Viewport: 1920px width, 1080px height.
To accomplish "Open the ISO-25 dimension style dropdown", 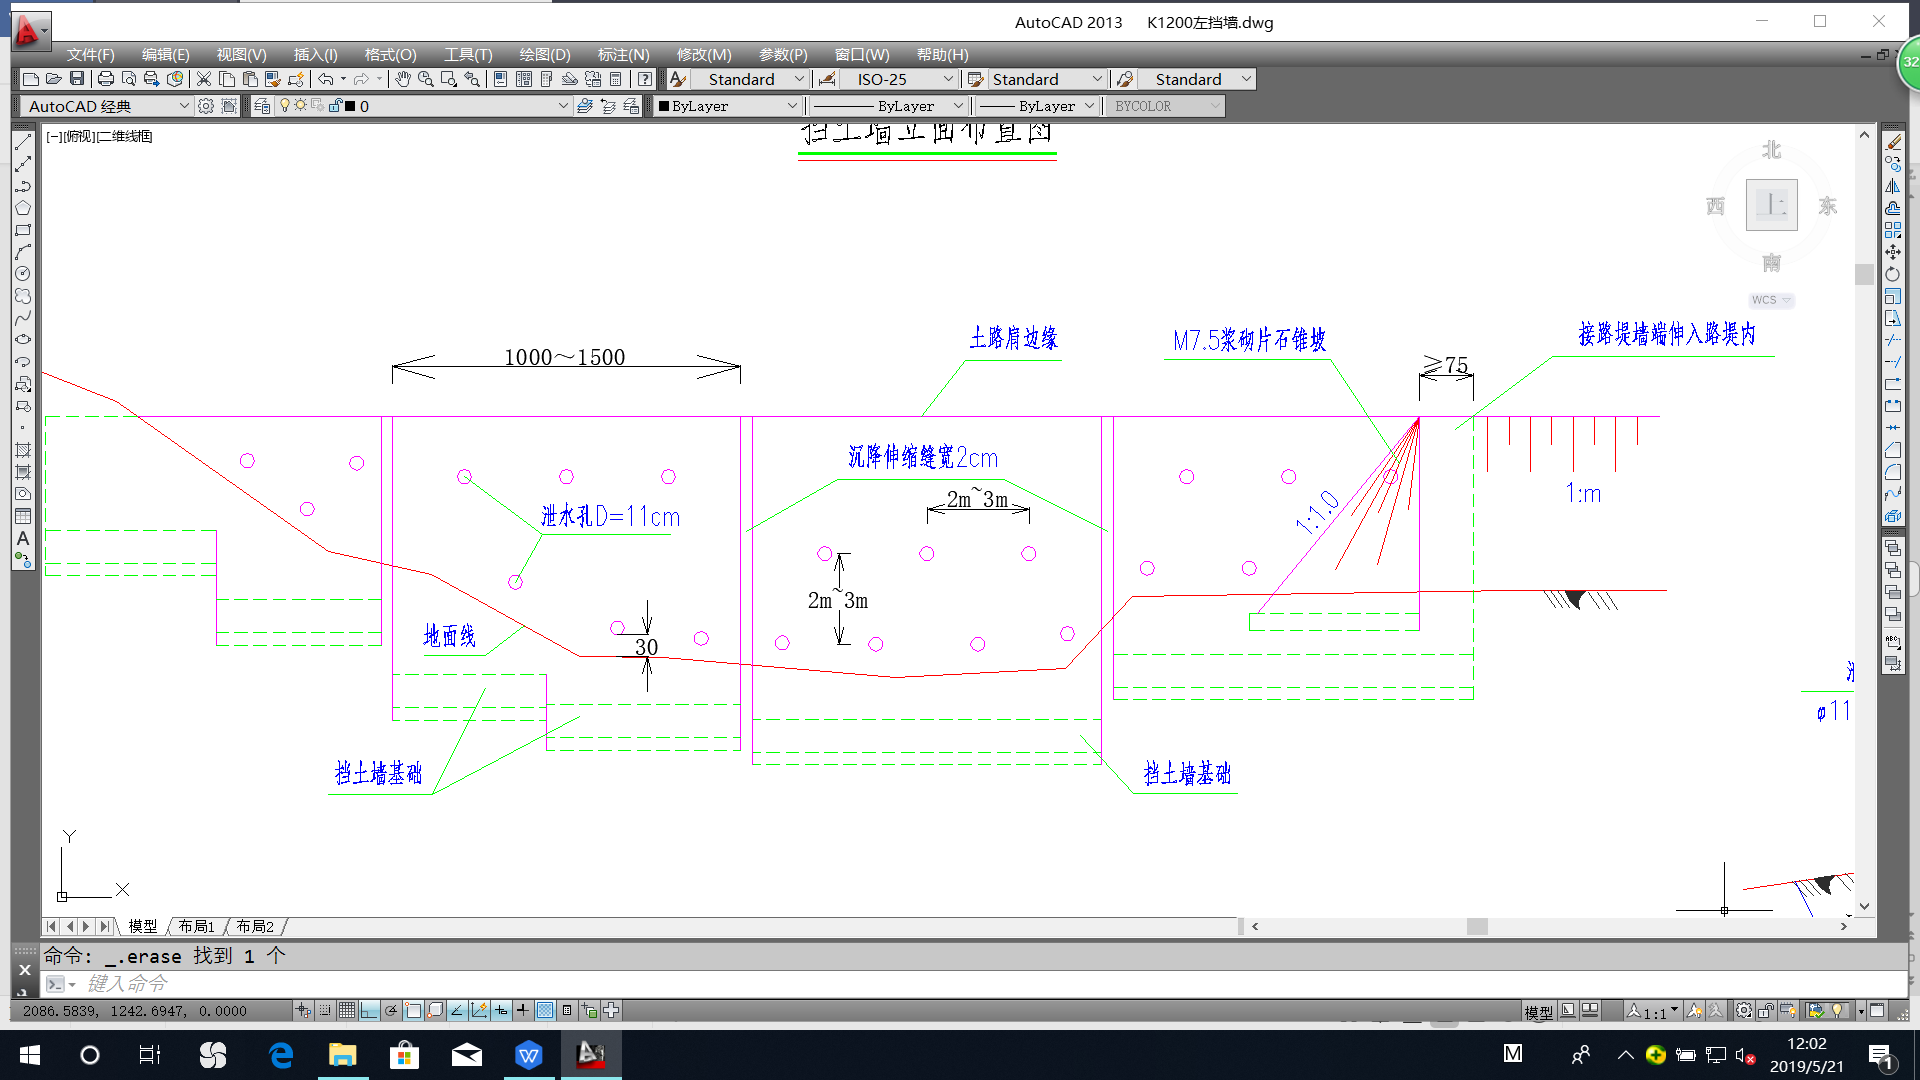I will [948, 79].
